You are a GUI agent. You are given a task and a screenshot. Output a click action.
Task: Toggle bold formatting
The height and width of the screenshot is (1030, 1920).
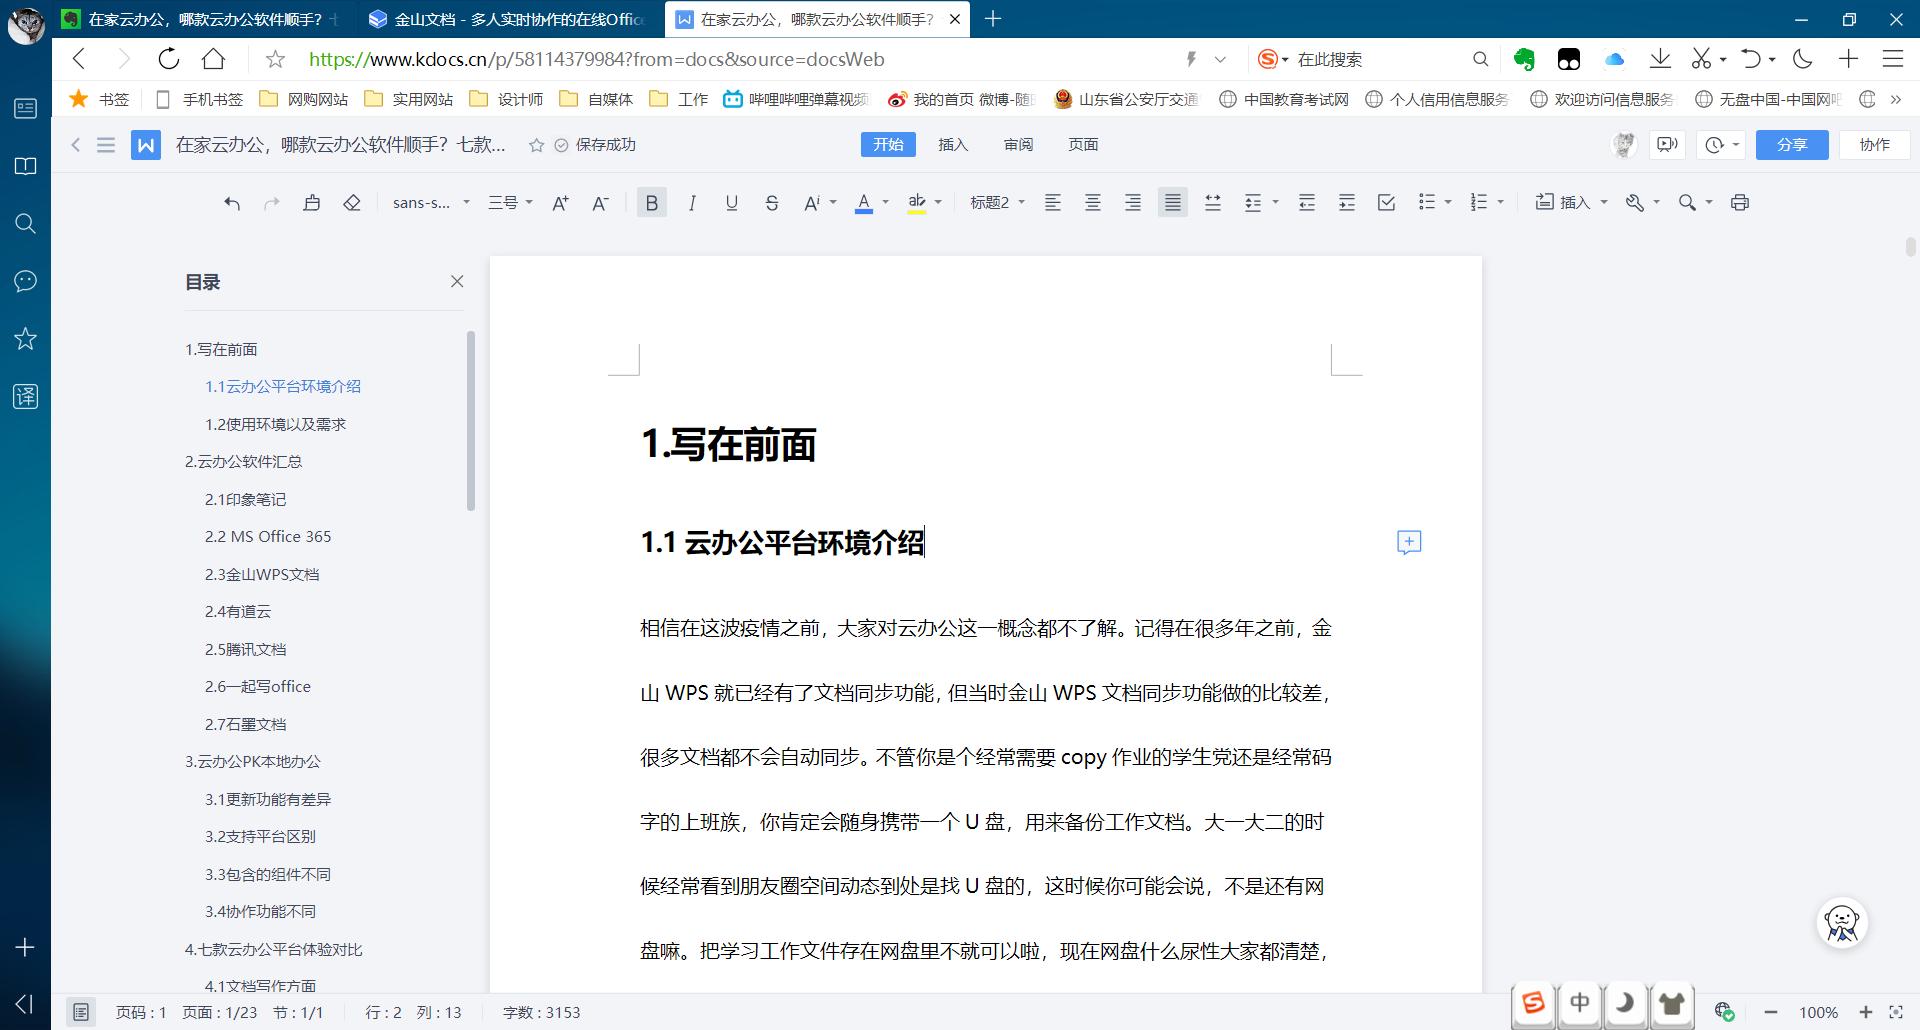(x=652, y=202)
